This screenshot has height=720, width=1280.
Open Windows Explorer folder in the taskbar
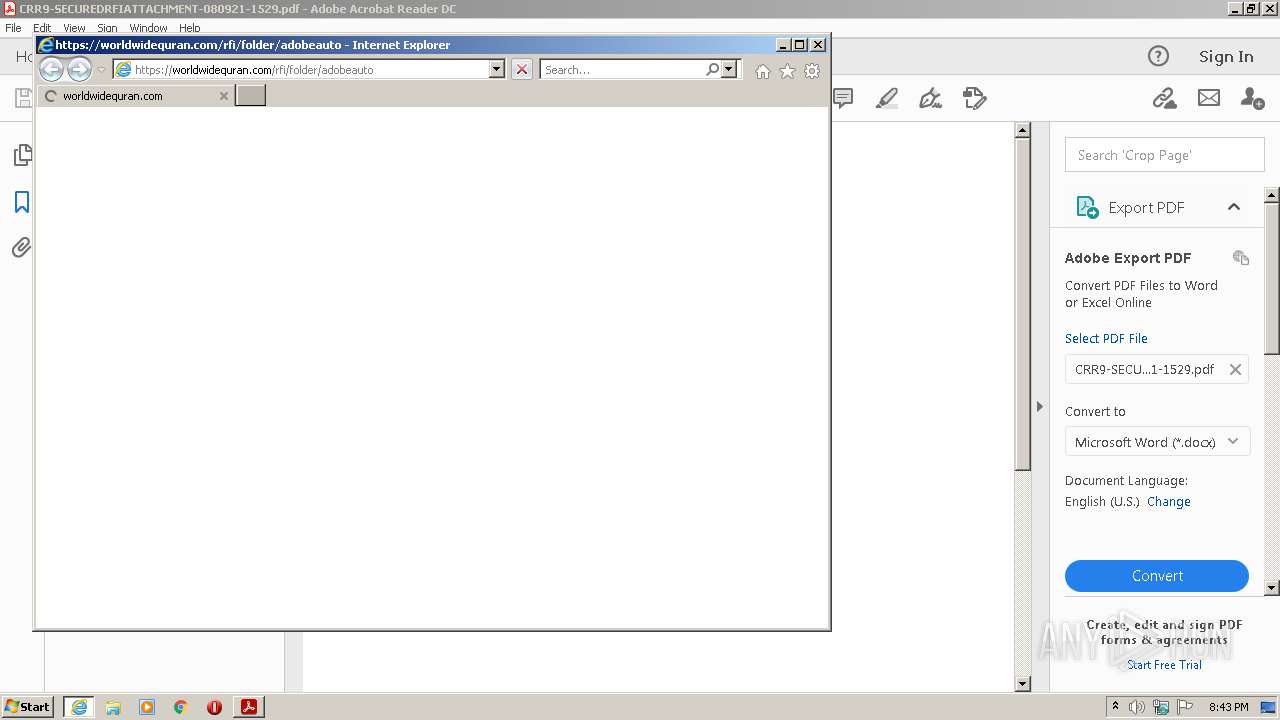point(113,707)
